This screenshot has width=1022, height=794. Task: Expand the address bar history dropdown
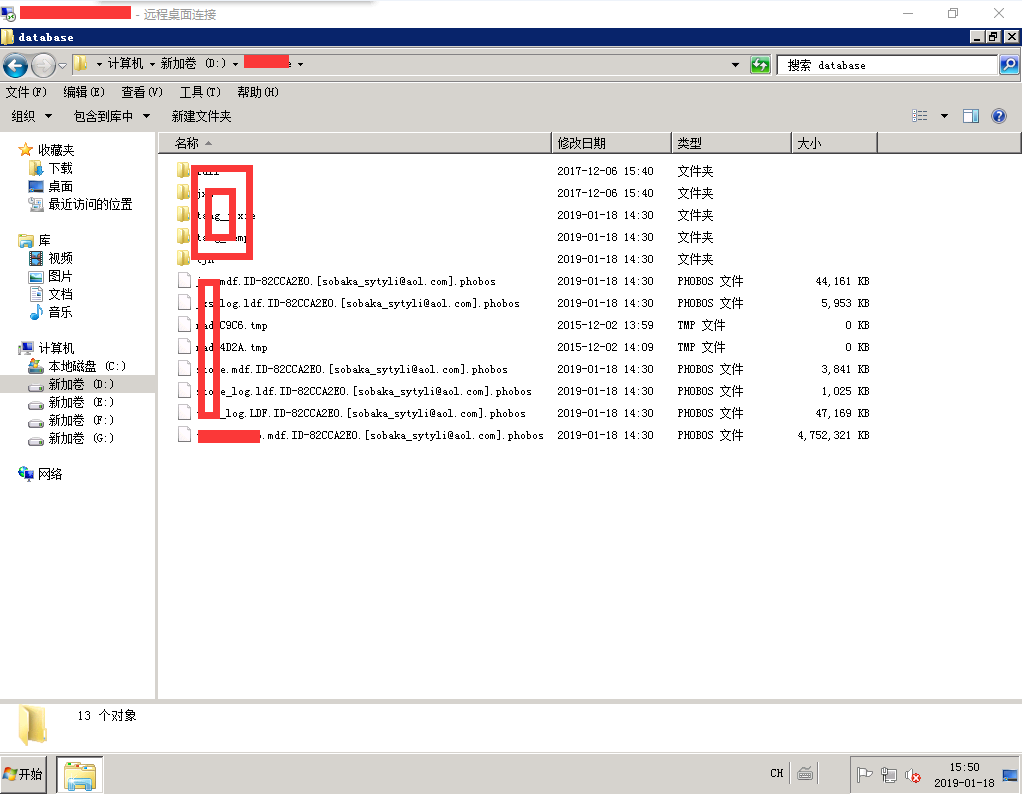click(x=738, y=65)
